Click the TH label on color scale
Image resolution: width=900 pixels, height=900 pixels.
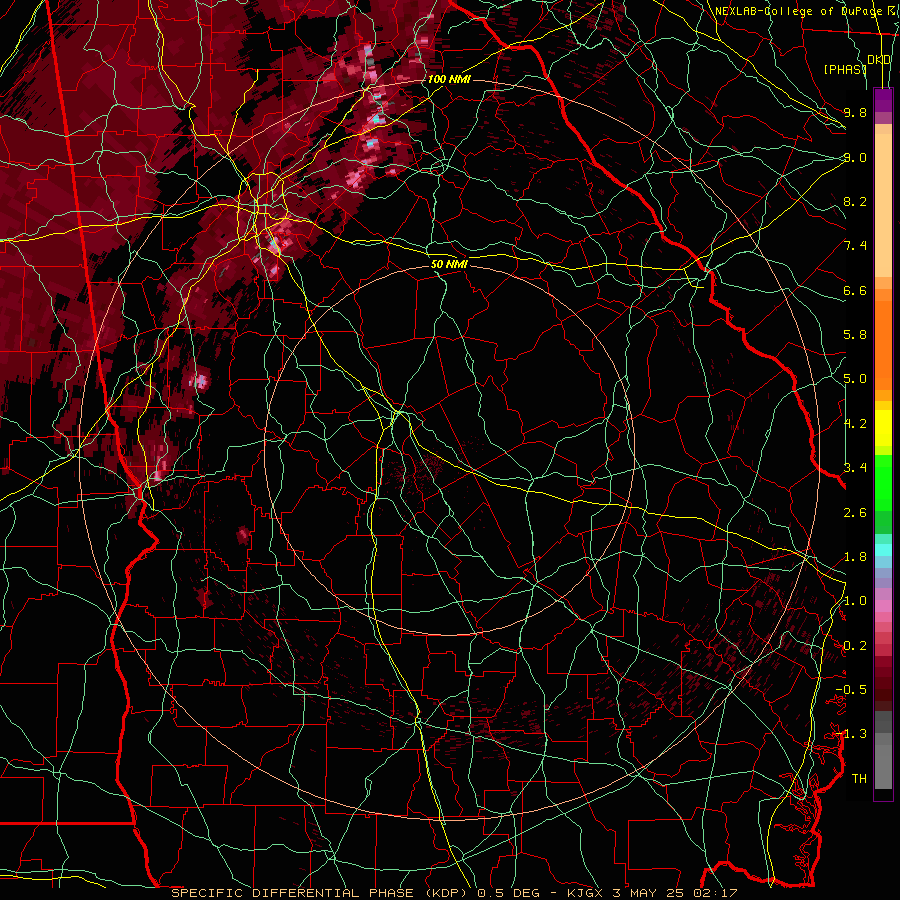[859, 779]
